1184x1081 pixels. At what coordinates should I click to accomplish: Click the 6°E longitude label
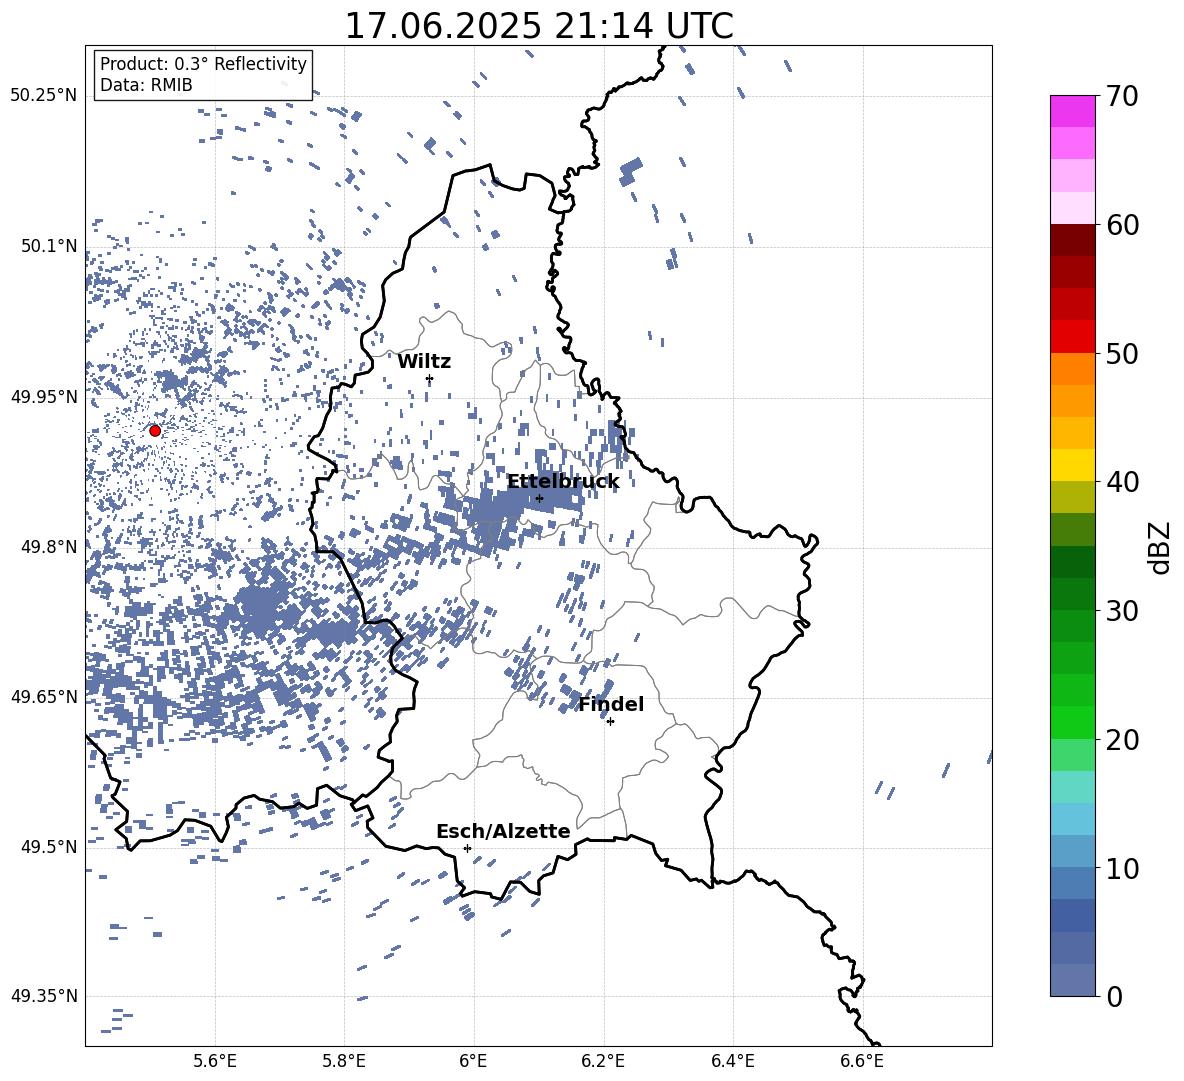tap(473, 1061)
